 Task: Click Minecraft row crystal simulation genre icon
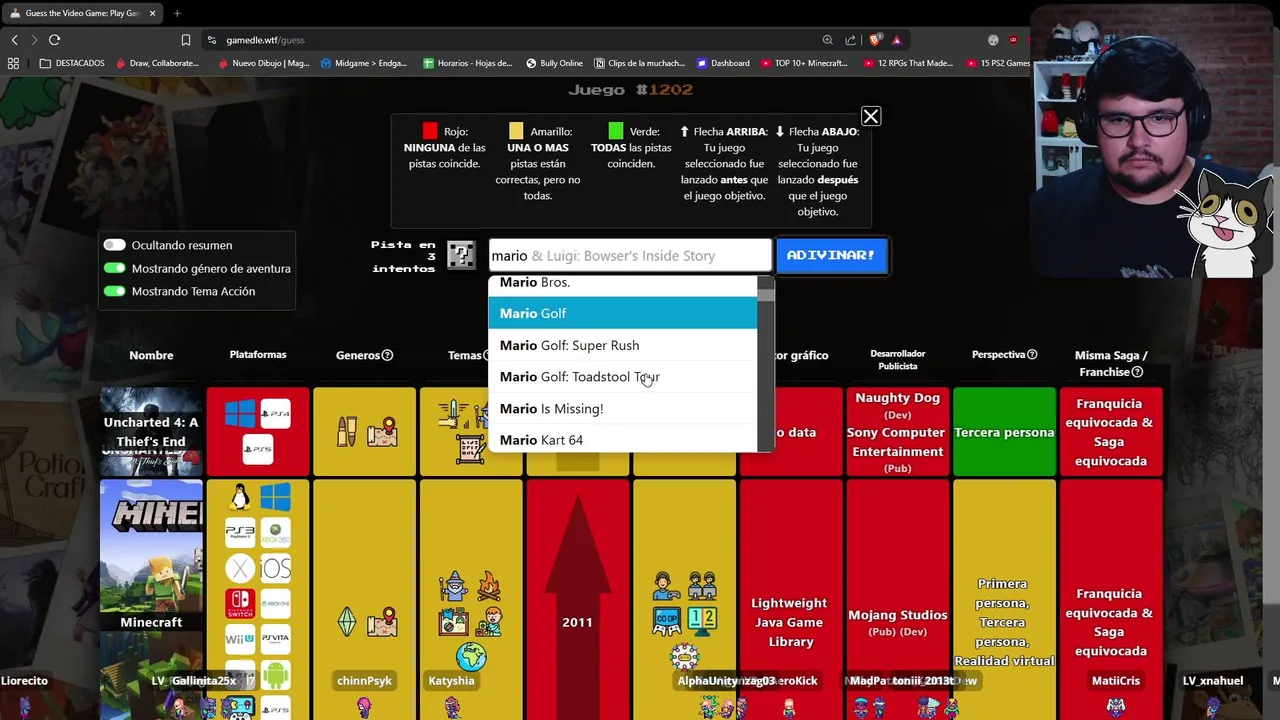[346, 622]
